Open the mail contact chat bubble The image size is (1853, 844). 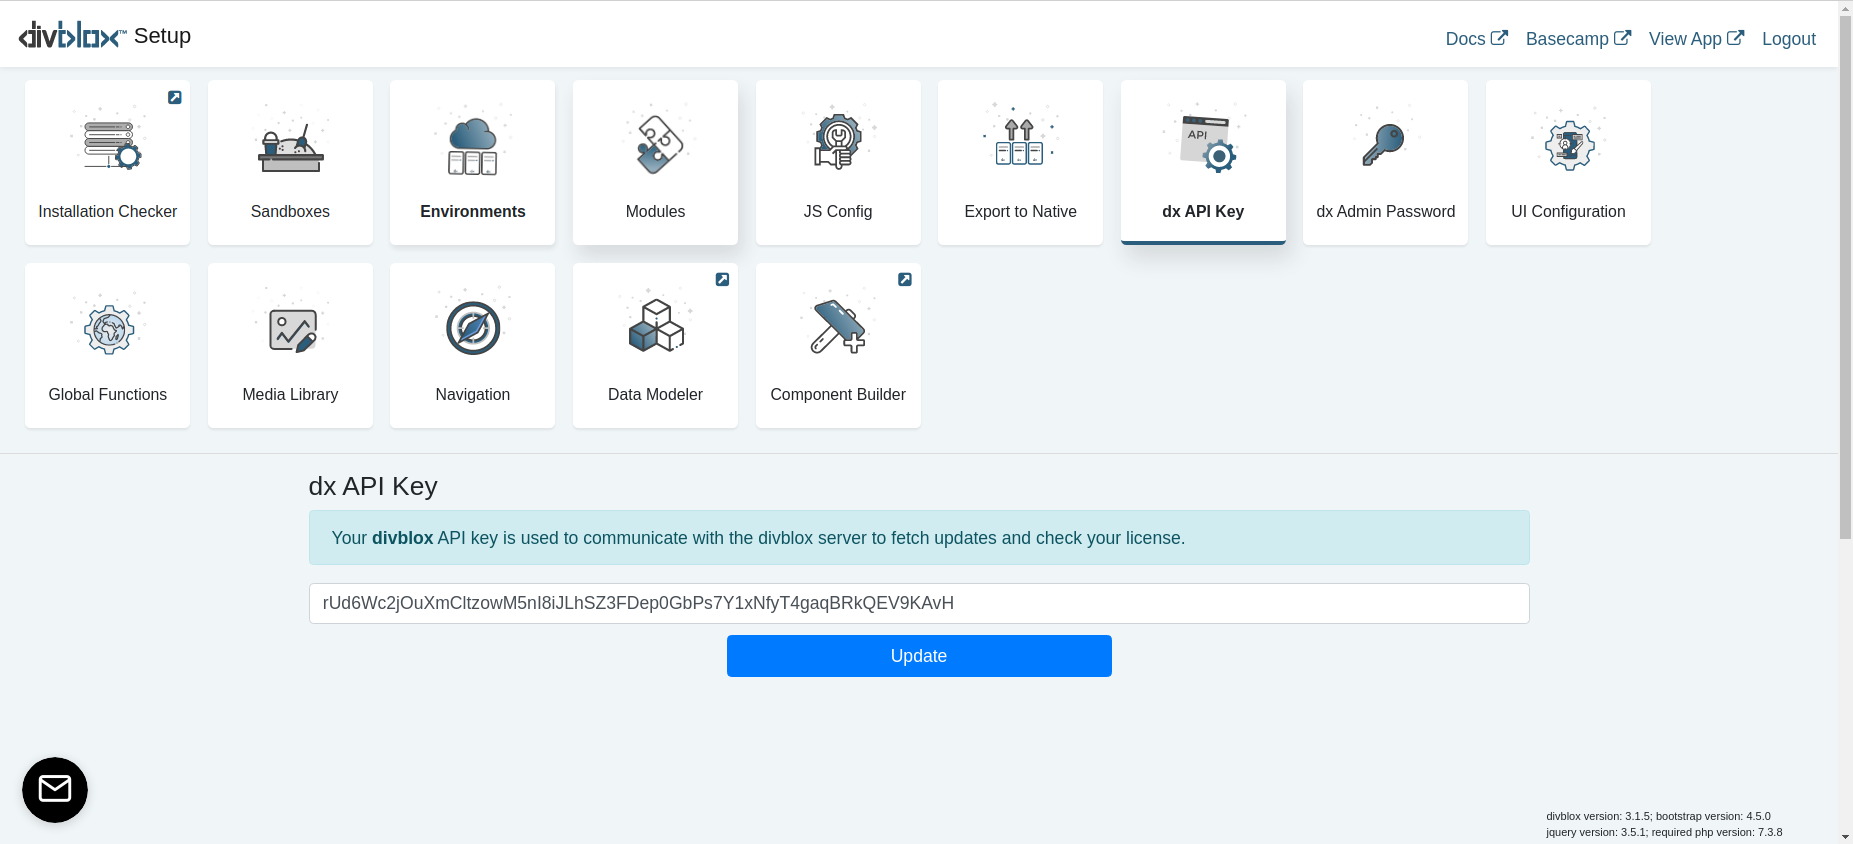point(55,790)
